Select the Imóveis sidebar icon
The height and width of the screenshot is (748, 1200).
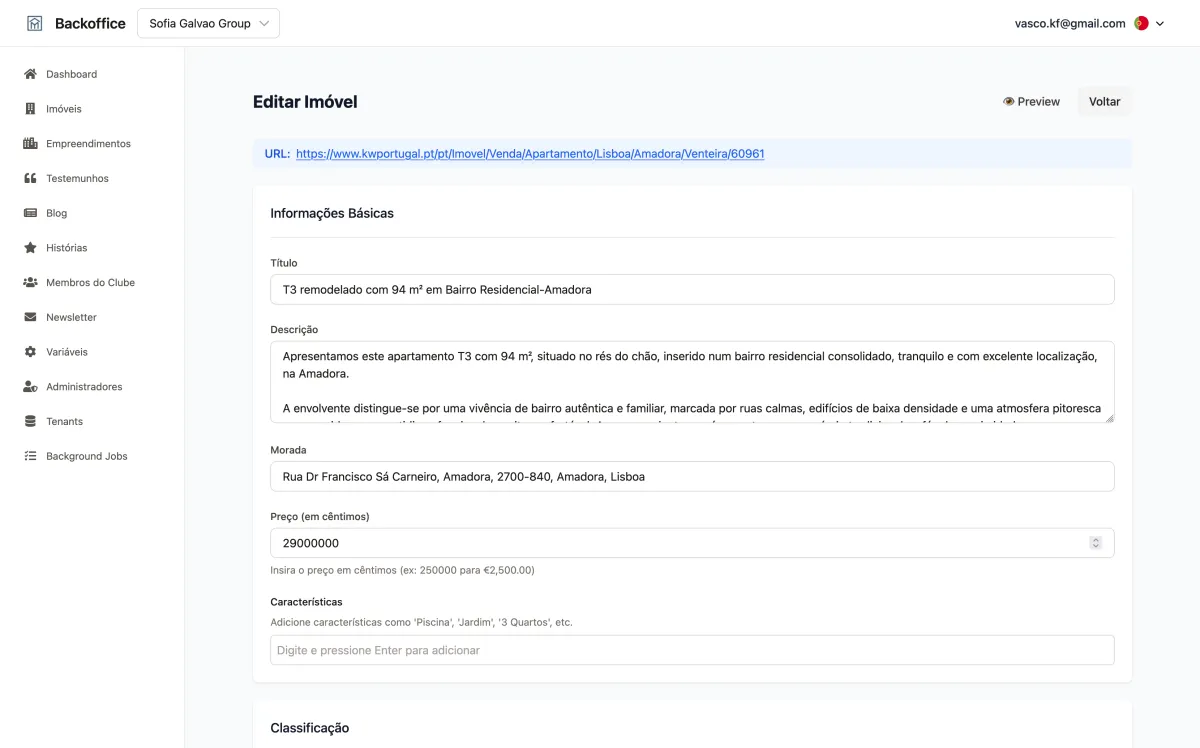31,108
